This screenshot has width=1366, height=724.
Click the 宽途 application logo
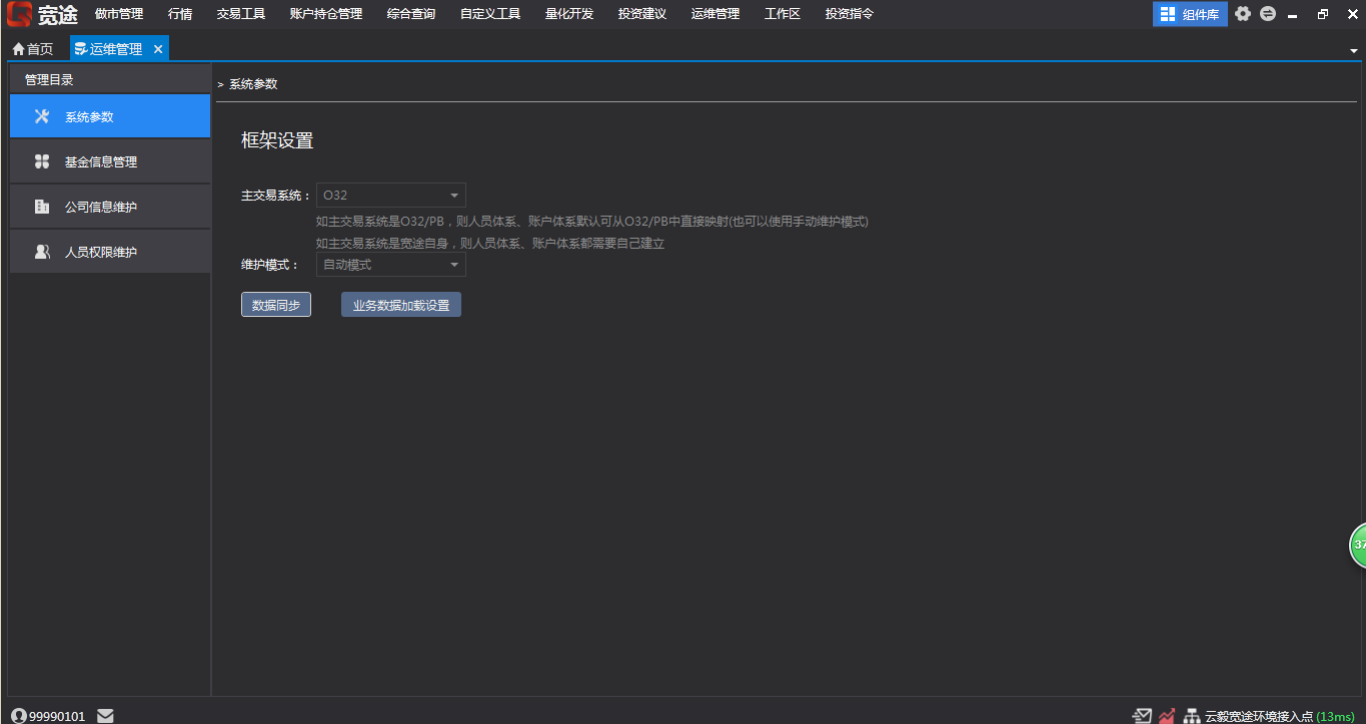[x=43, y=14]
